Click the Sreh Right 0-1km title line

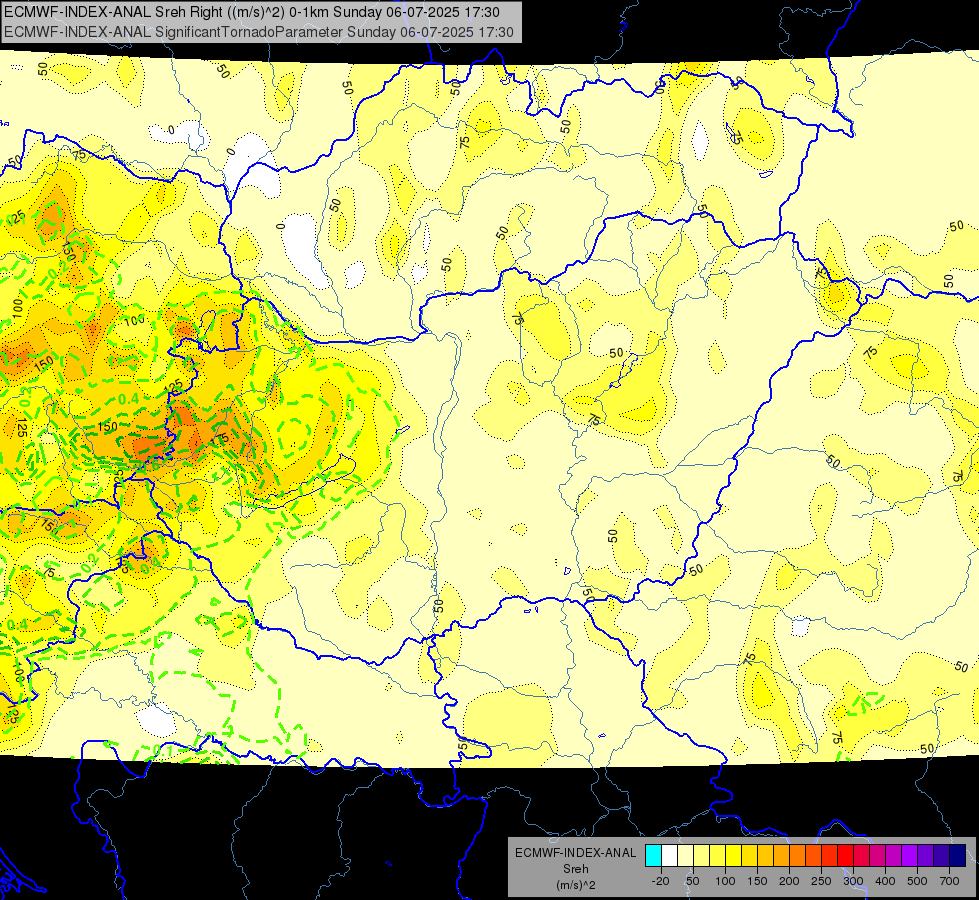click(x=252, y=12)
